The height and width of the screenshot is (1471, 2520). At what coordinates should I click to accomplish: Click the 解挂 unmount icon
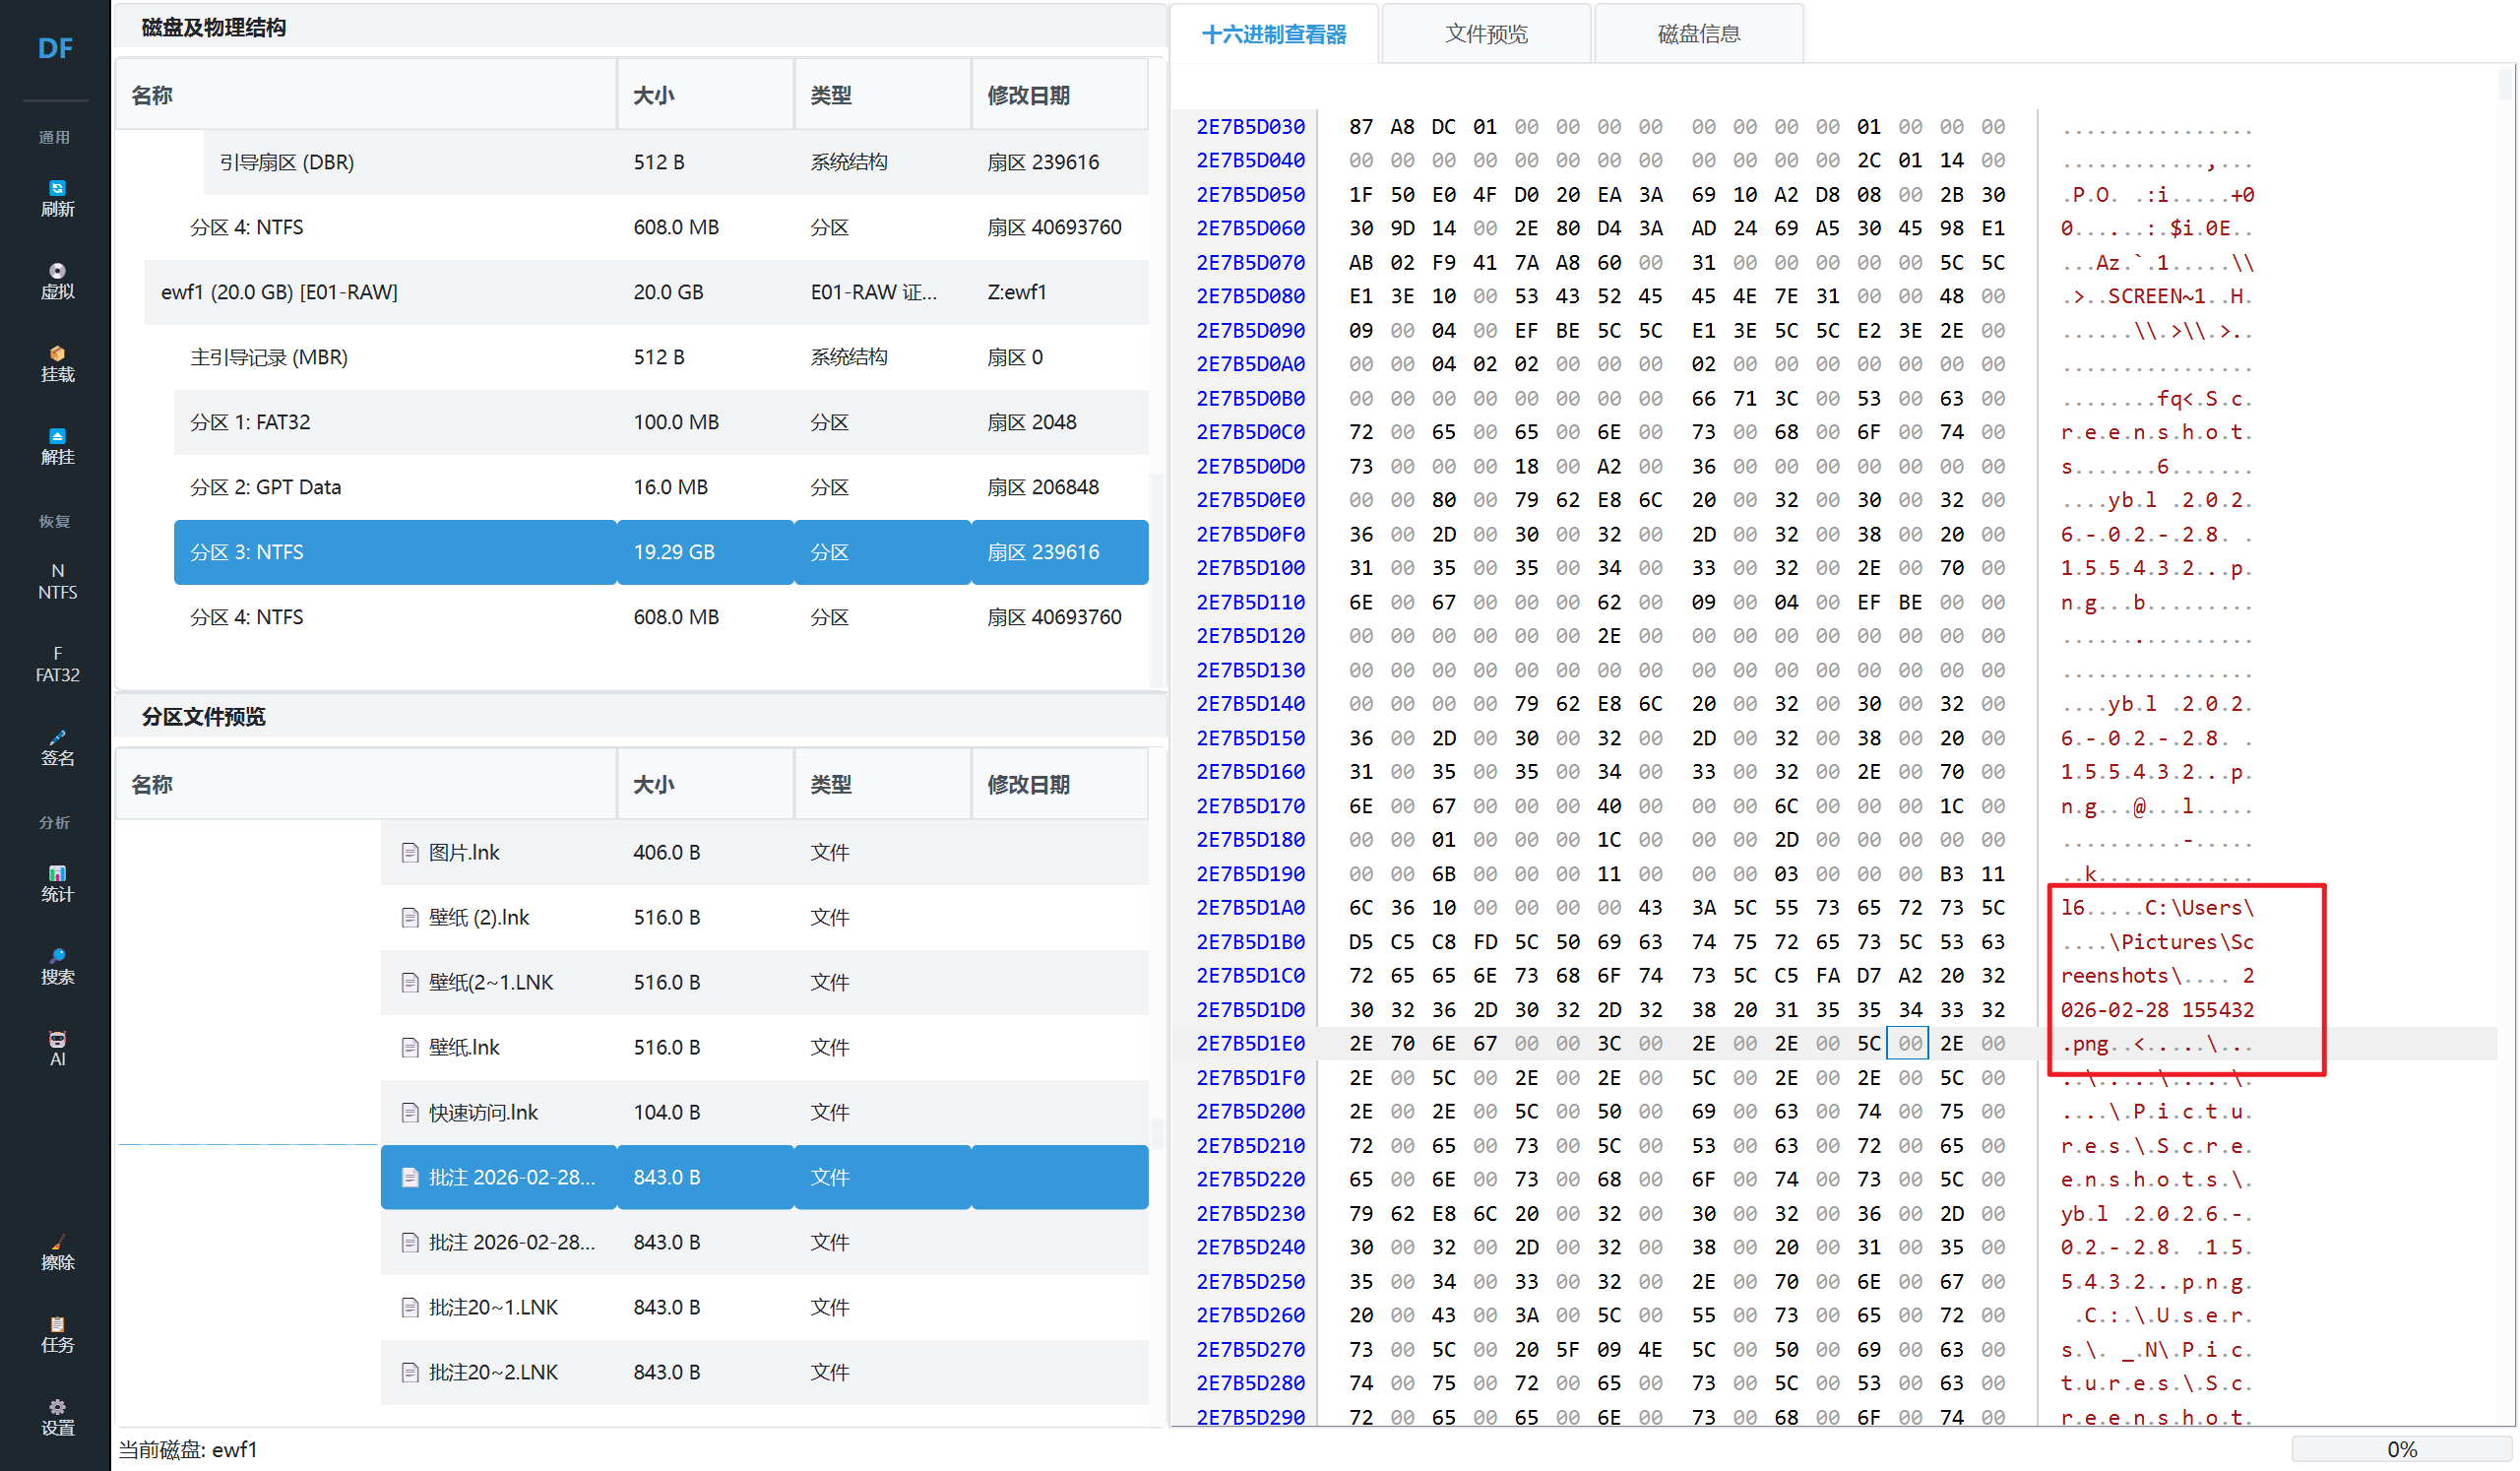click(x=57, y=447)
